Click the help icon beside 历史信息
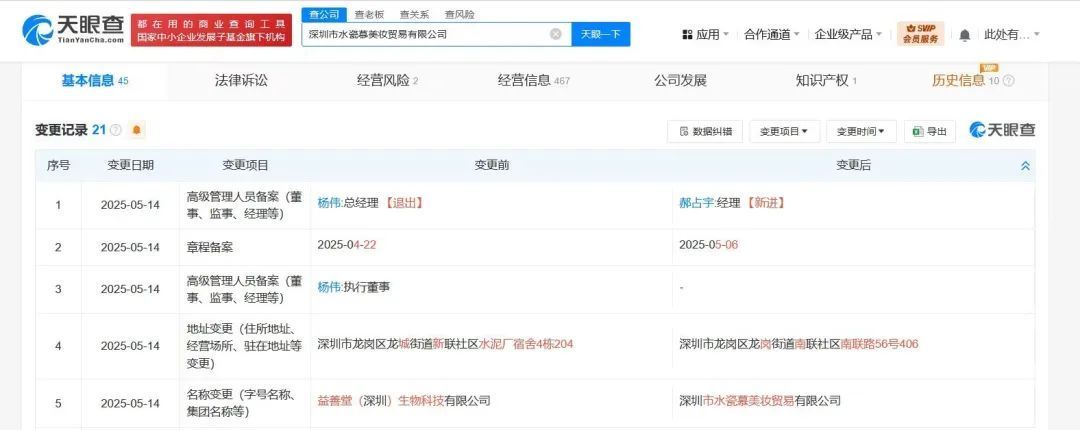The width and height of the screenshot is (1080, 430). [x=1008, y=81]
